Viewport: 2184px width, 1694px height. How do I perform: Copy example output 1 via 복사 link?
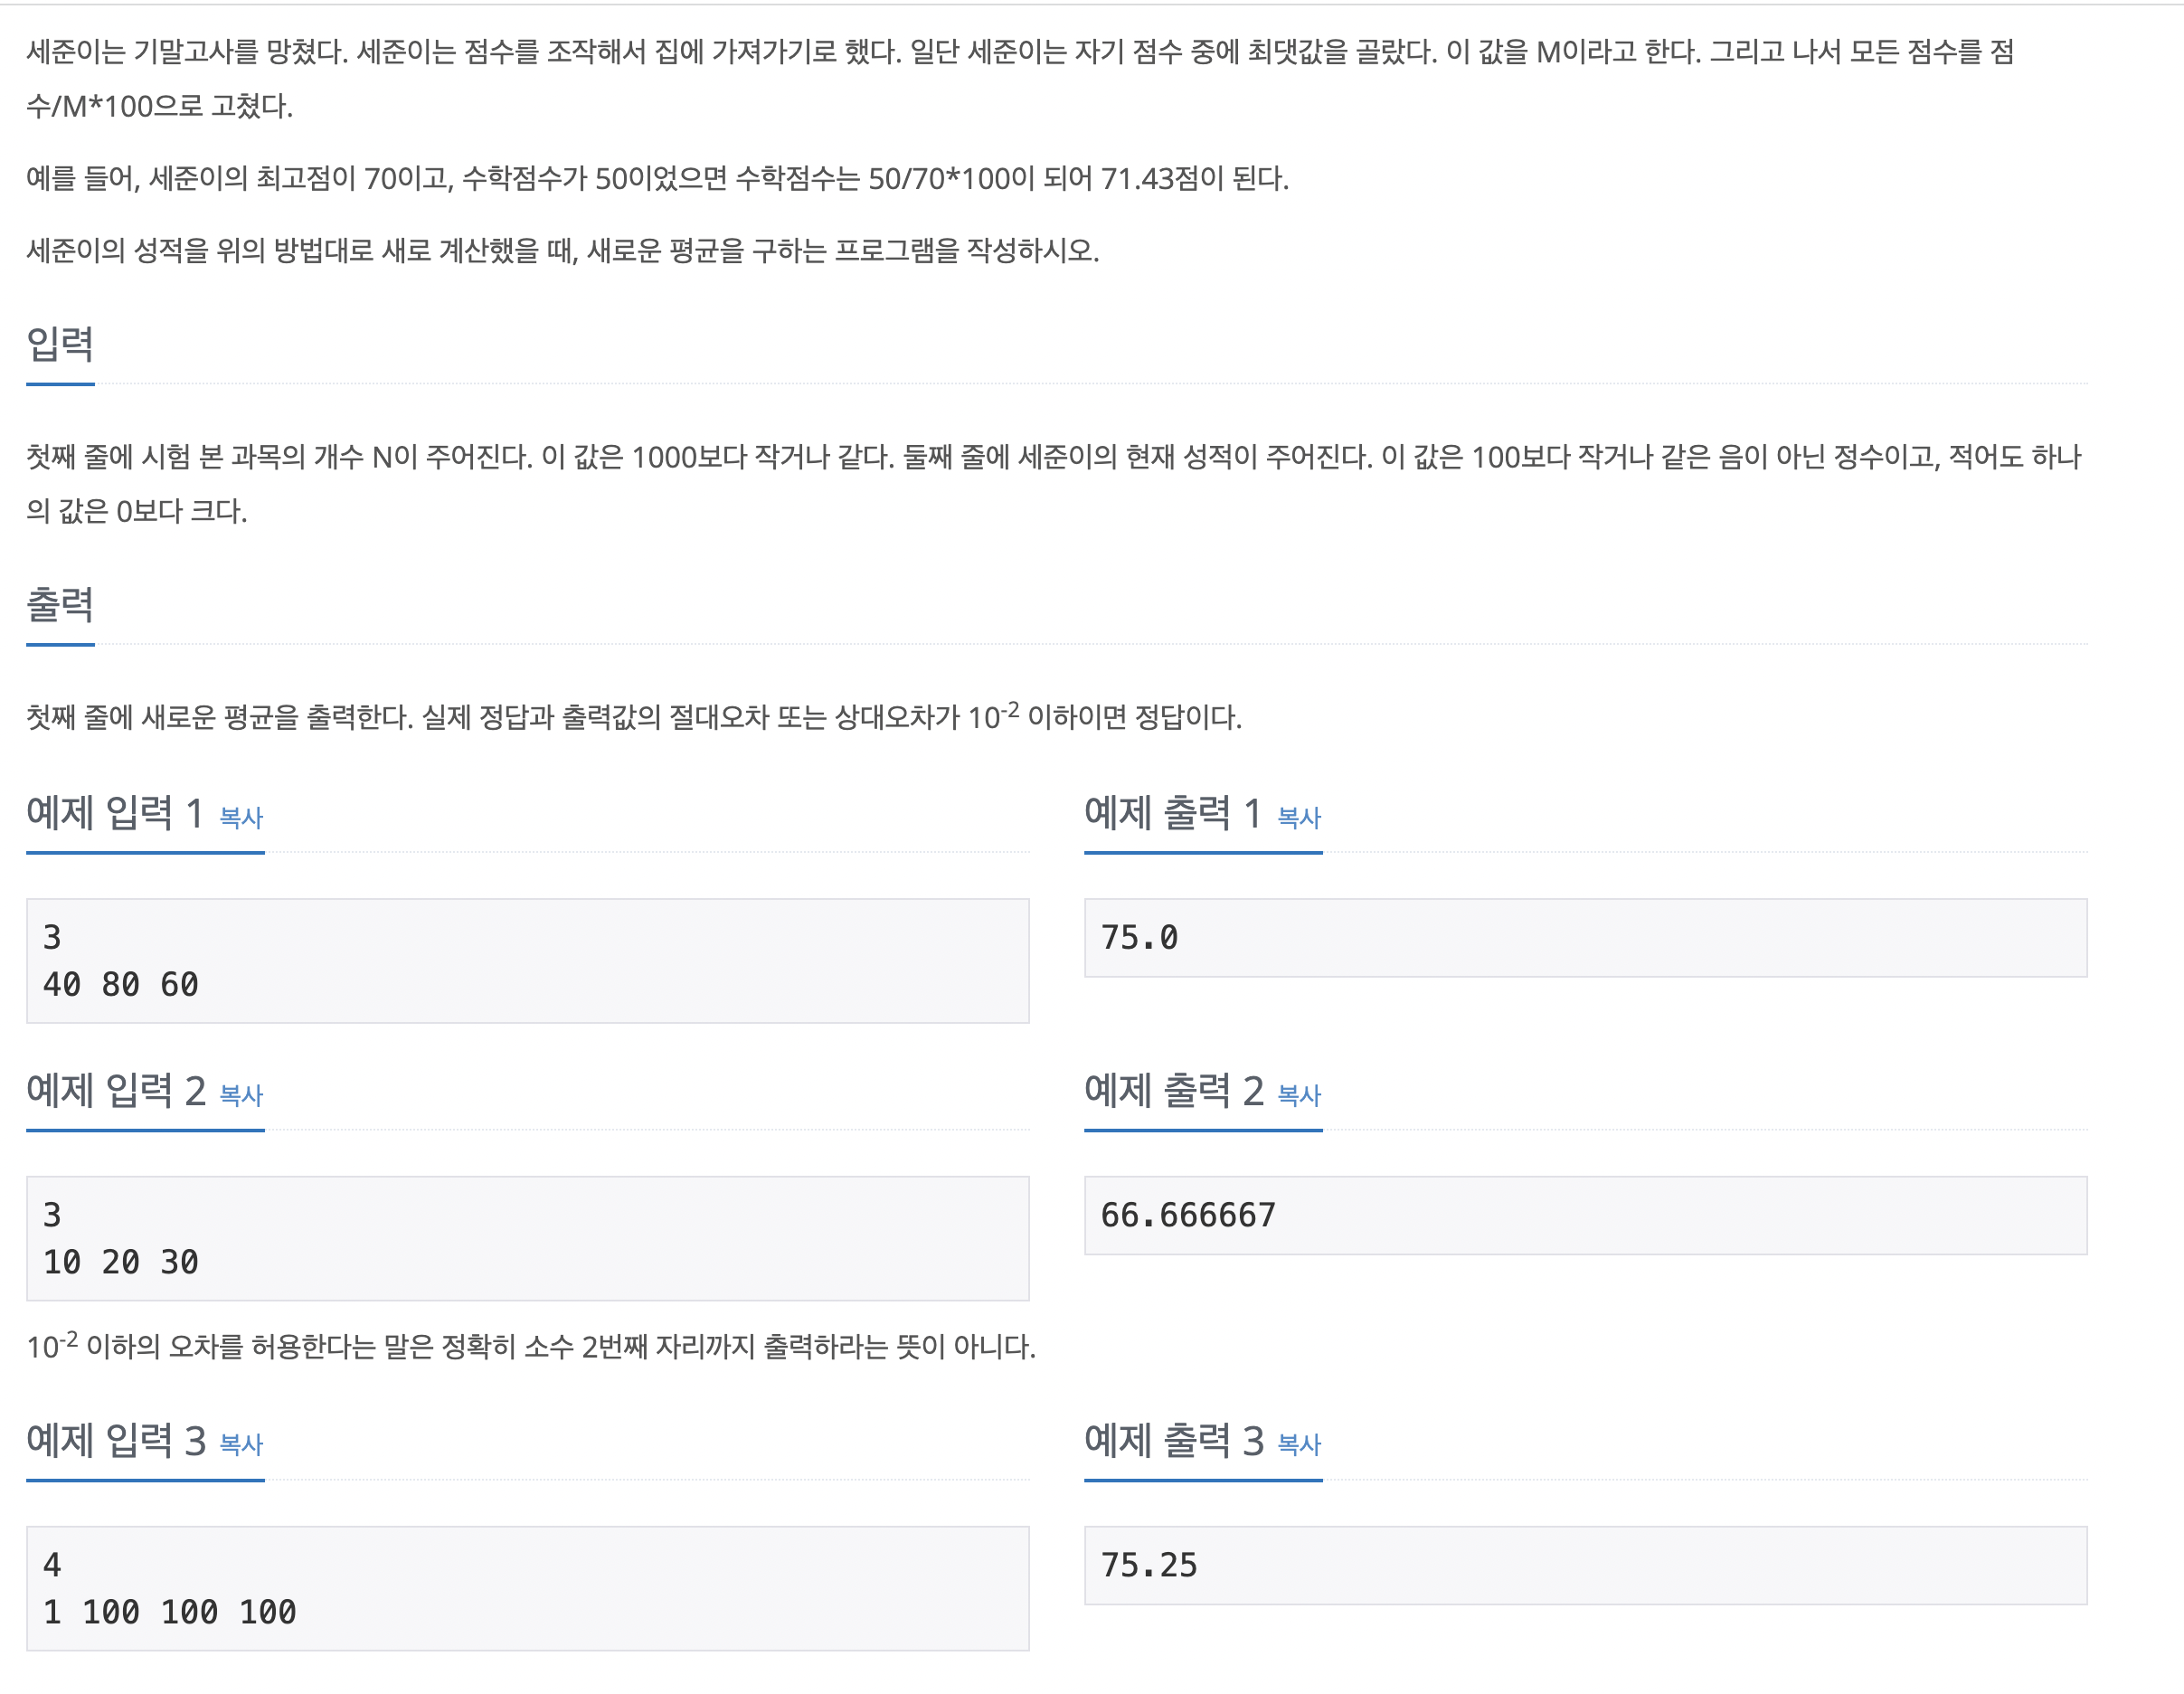tap(1299, 818)
